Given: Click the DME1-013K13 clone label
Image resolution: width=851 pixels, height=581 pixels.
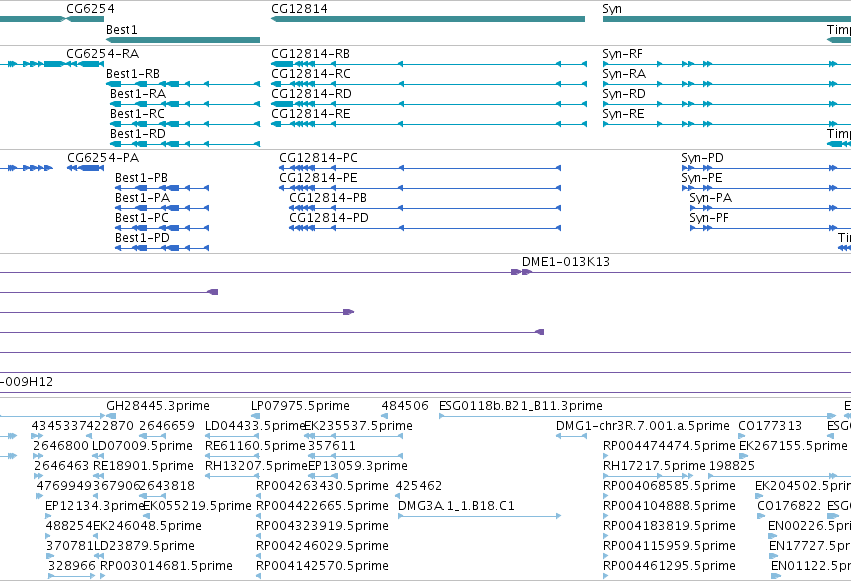Looking at the screenshot, I should 566,261.
